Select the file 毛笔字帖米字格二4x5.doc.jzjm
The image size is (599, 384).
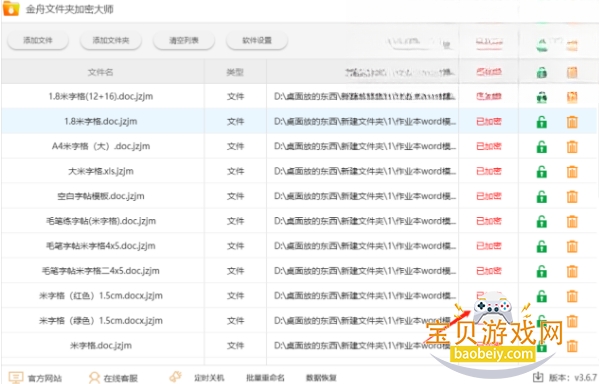point(101,271)
